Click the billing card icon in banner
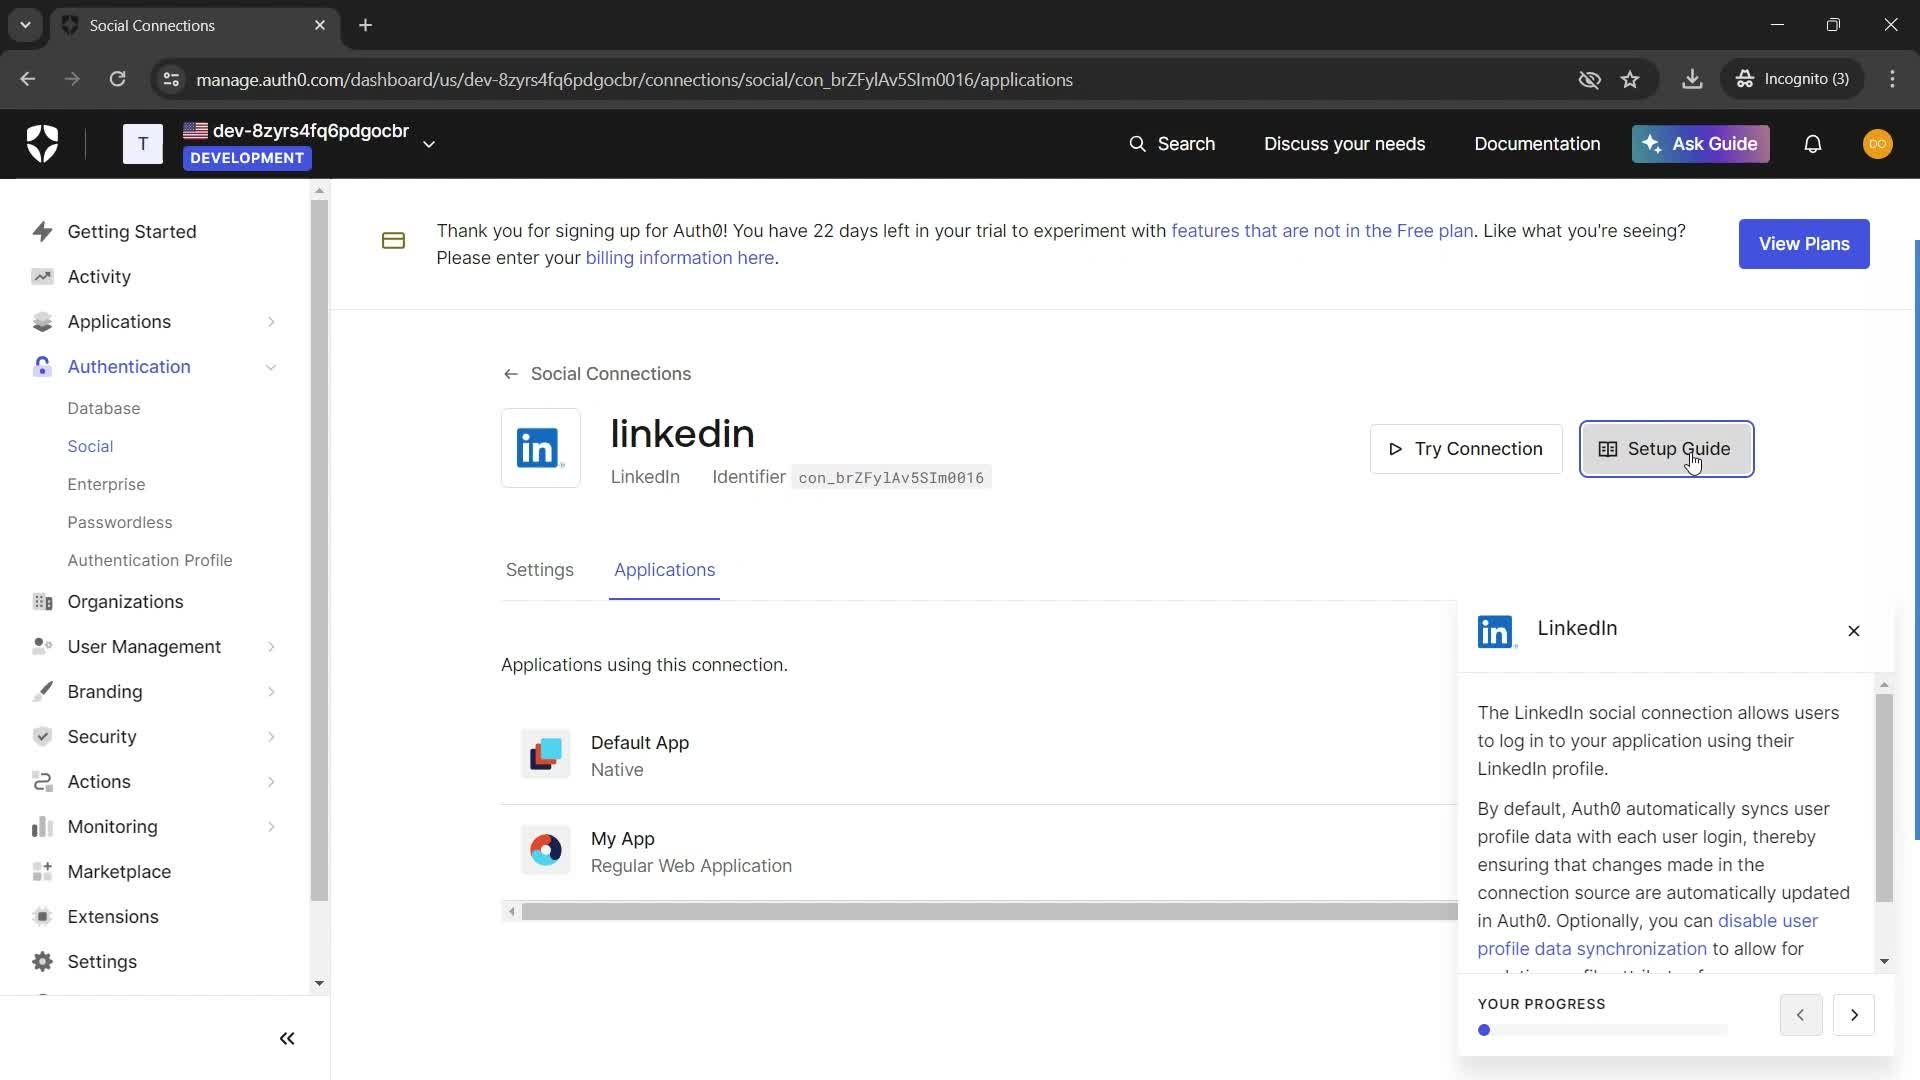This screenshot has height=1080, width=1920. (x=393, y=241)
